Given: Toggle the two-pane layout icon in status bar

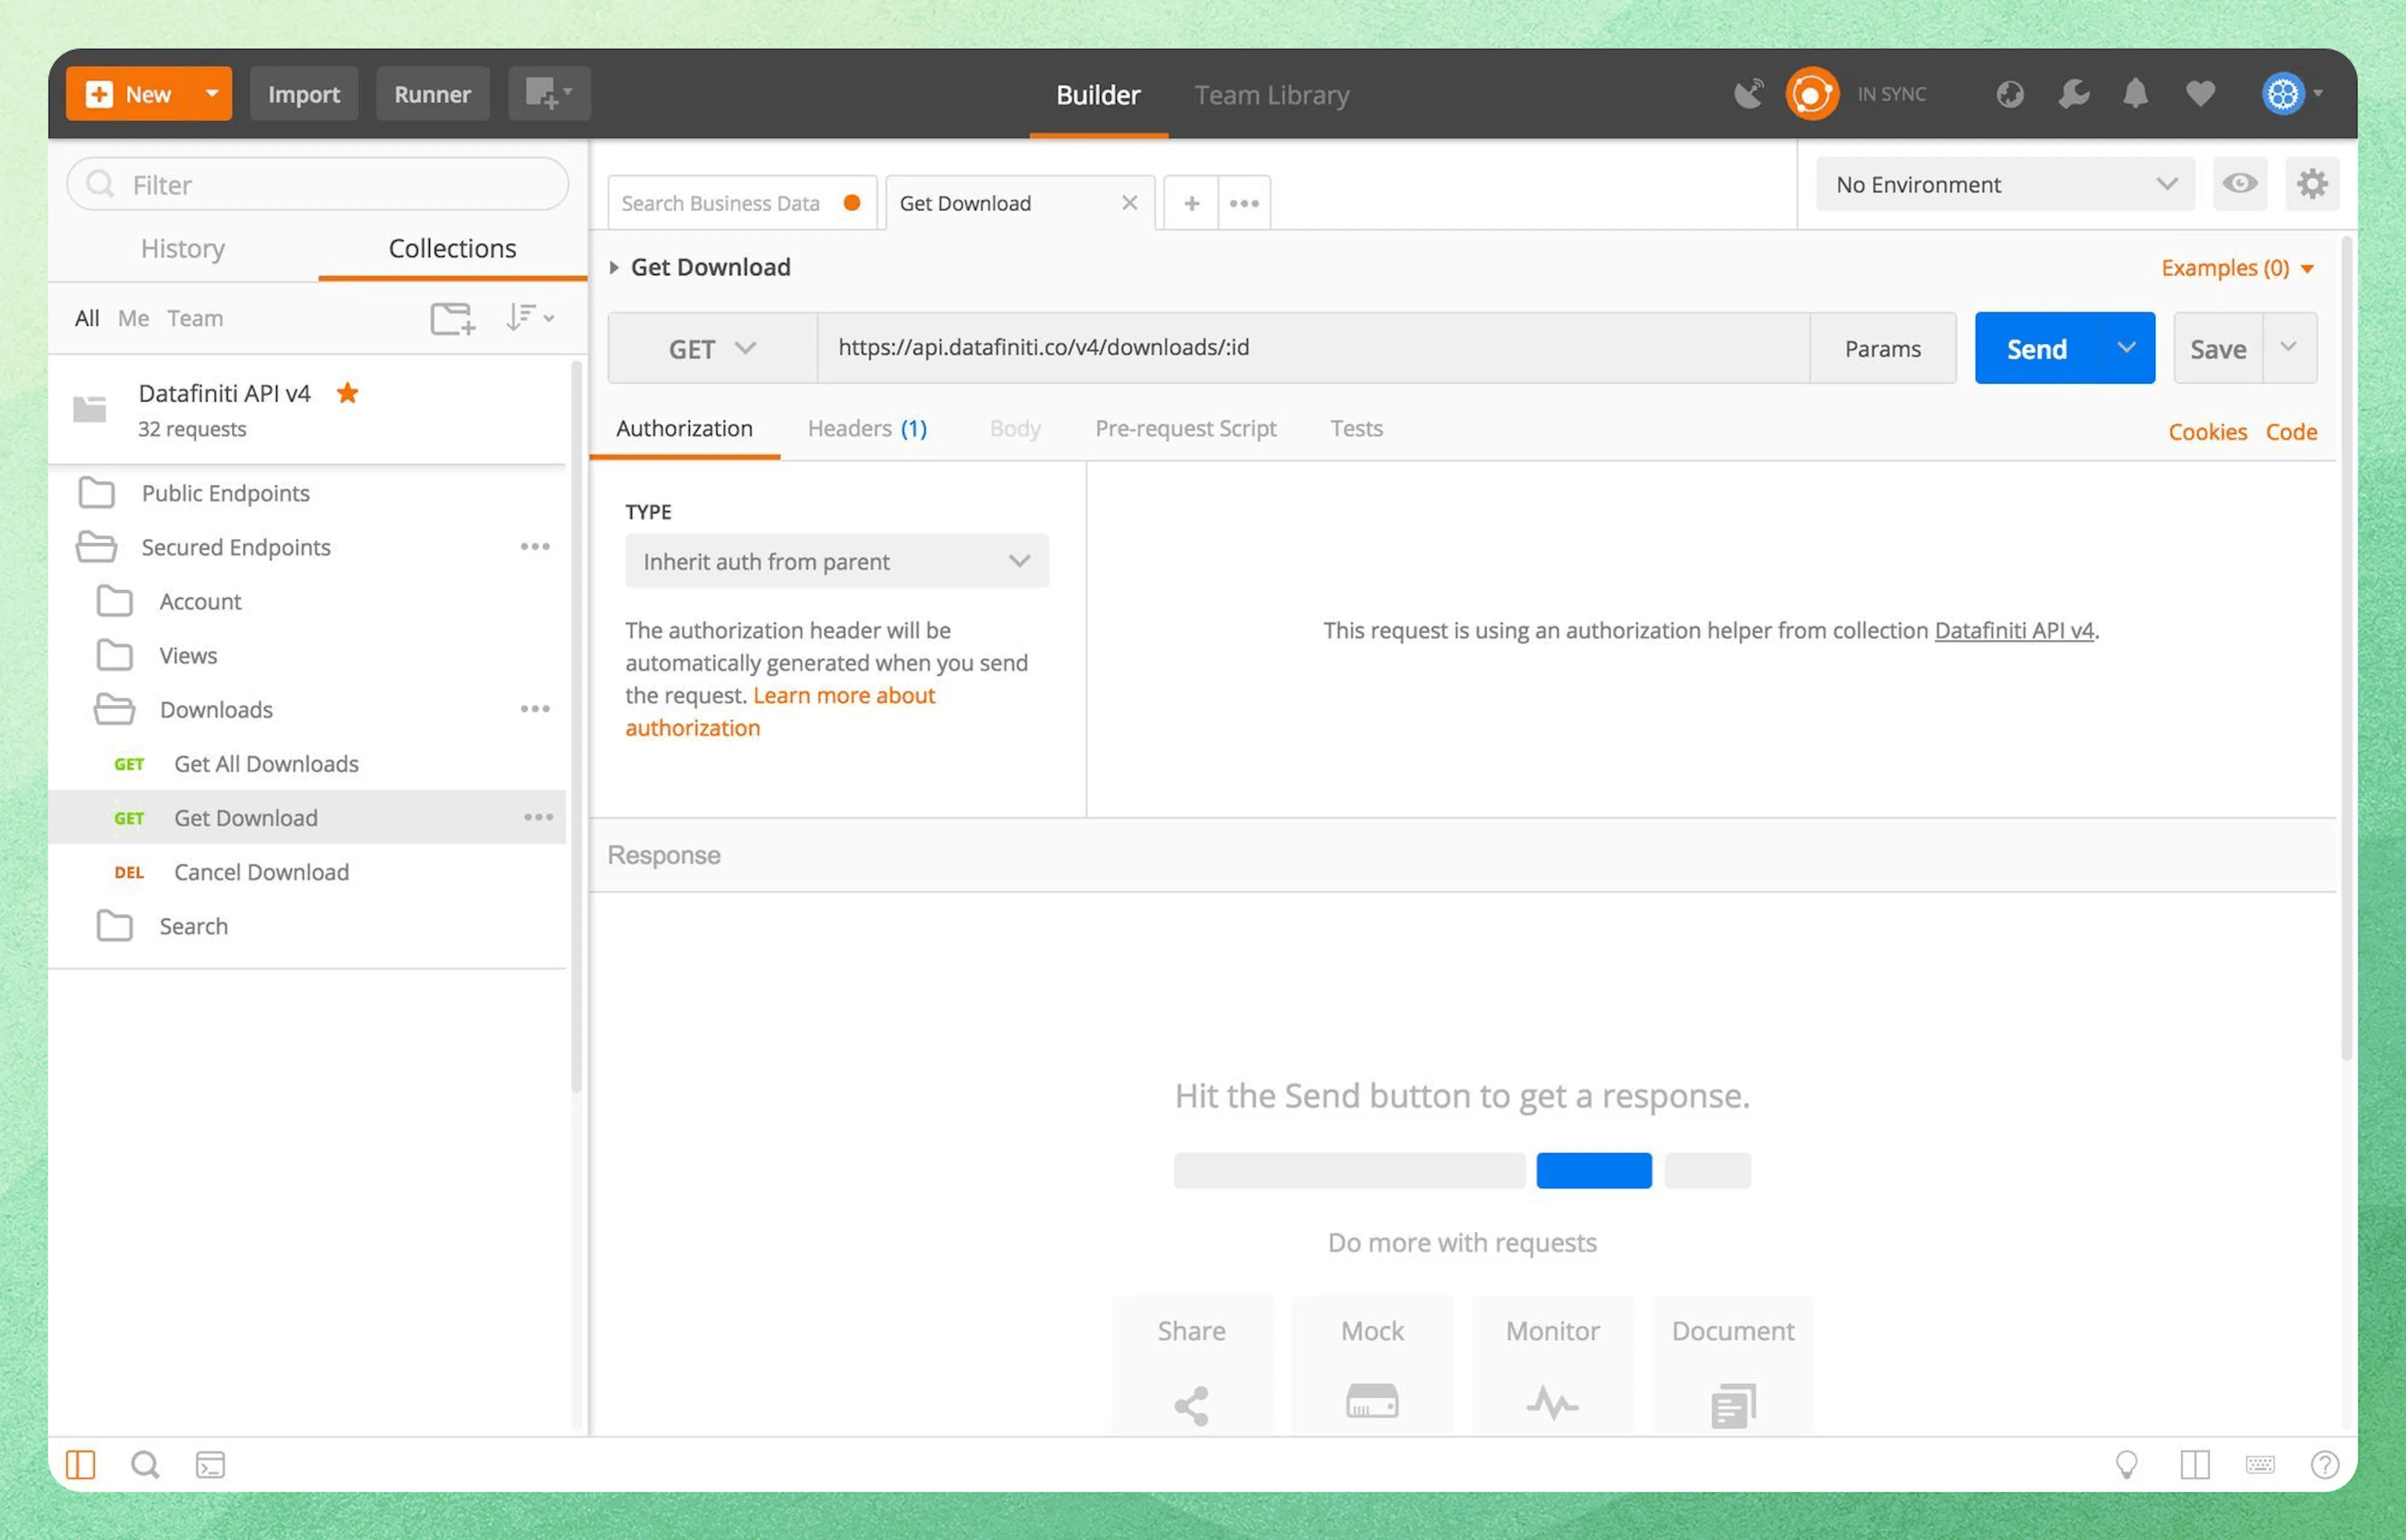Looking at the screenshot, I should [2196, 1464].
